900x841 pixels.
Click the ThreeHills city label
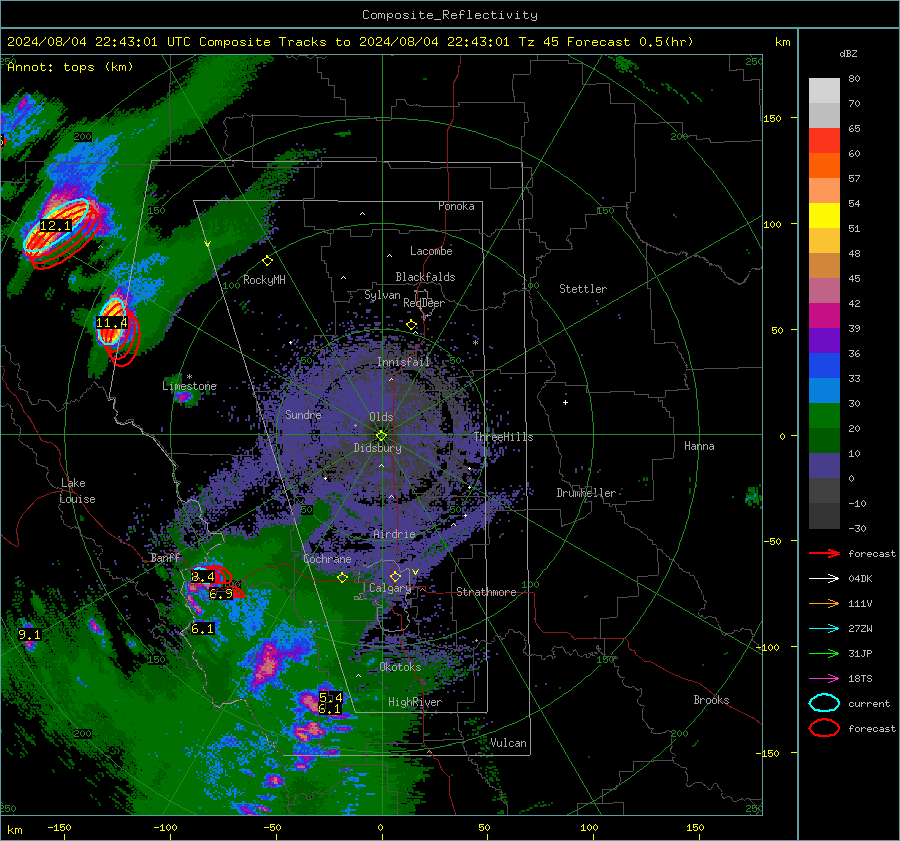pyautogui.click(x=503, y=437)
